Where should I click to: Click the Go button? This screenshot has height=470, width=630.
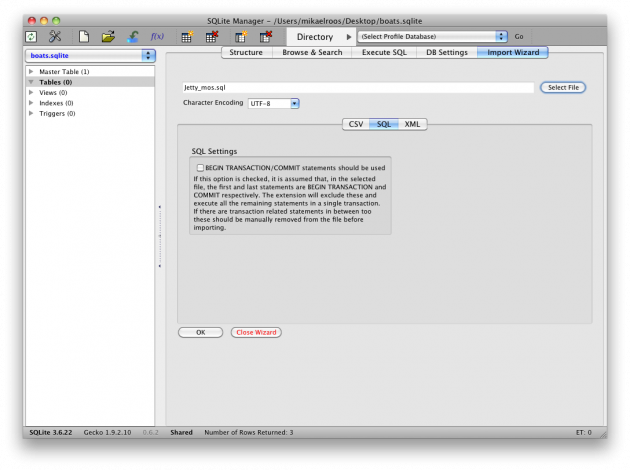coord(519,37)
